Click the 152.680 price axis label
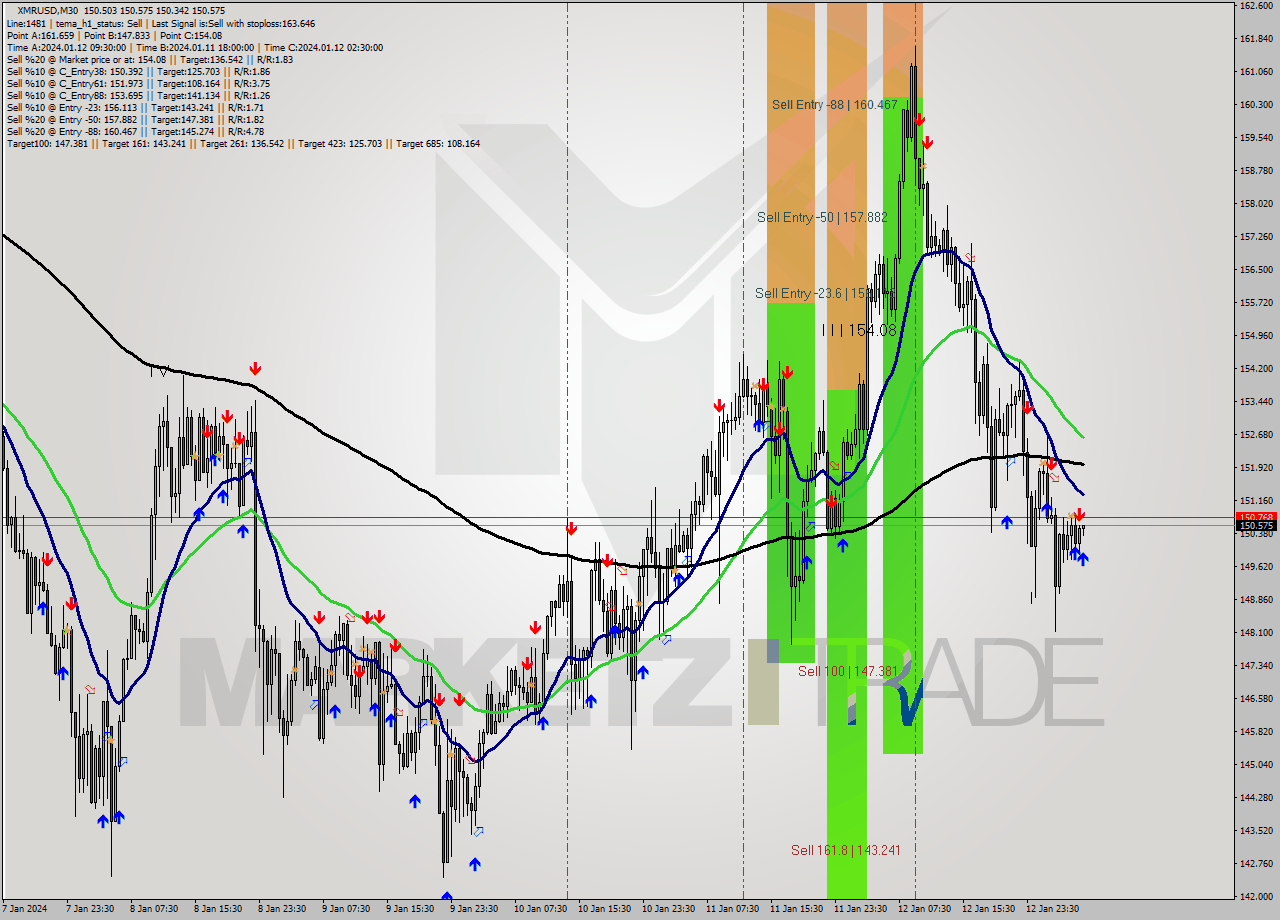This screenshot has width=1280, height=920. click(x=1256, y=434)
